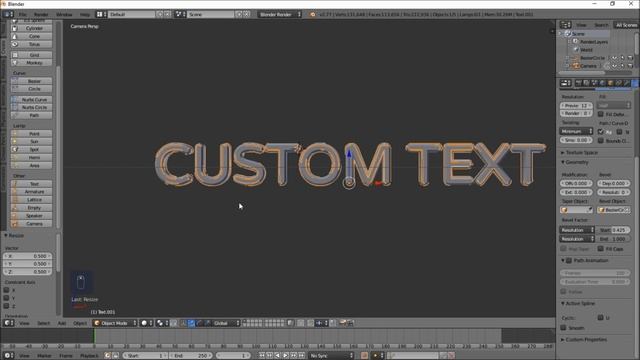Open the Global transform orientation dropdown
The width and height of the screenshot is (640, 360).
(226, 323)
